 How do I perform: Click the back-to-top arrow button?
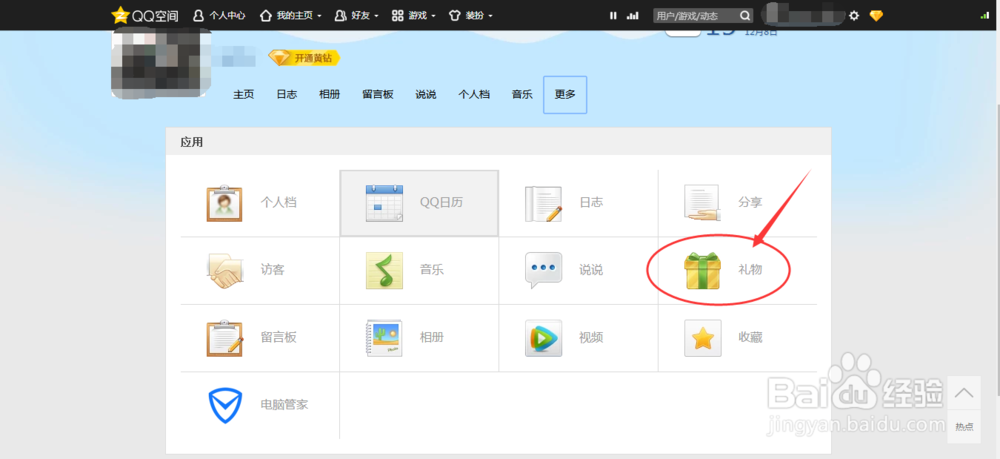(964, 392)
